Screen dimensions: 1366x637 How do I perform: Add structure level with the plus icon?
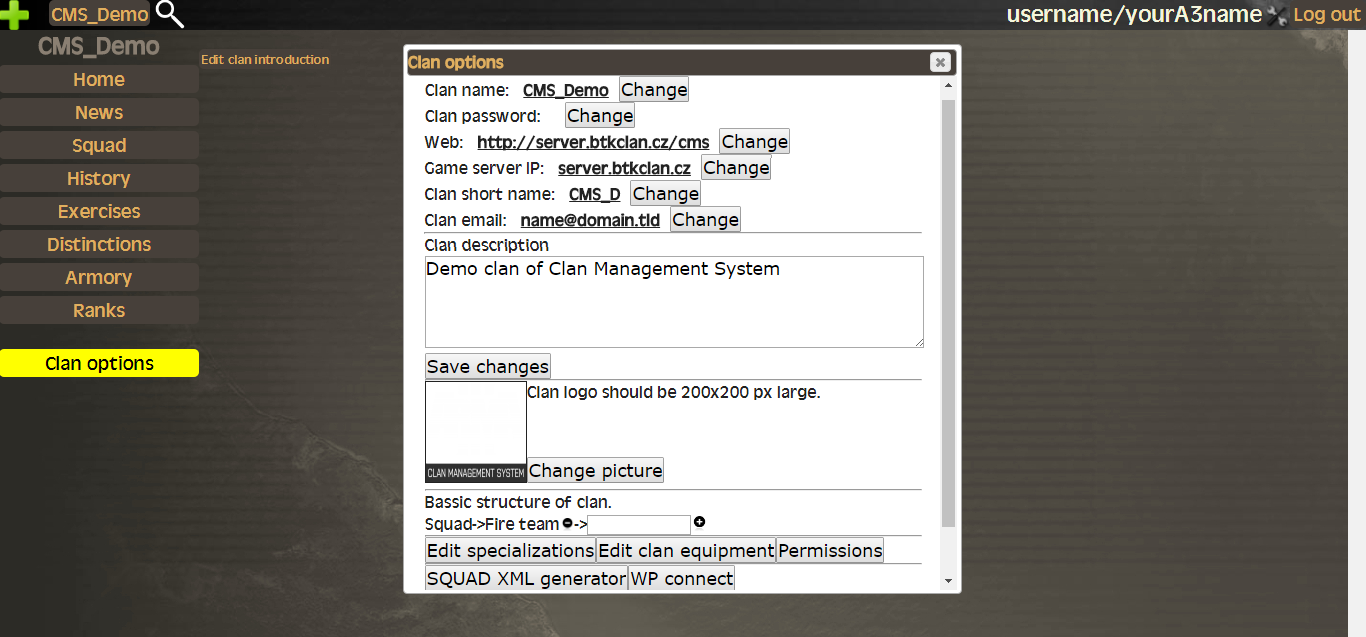tap(700, 522)
